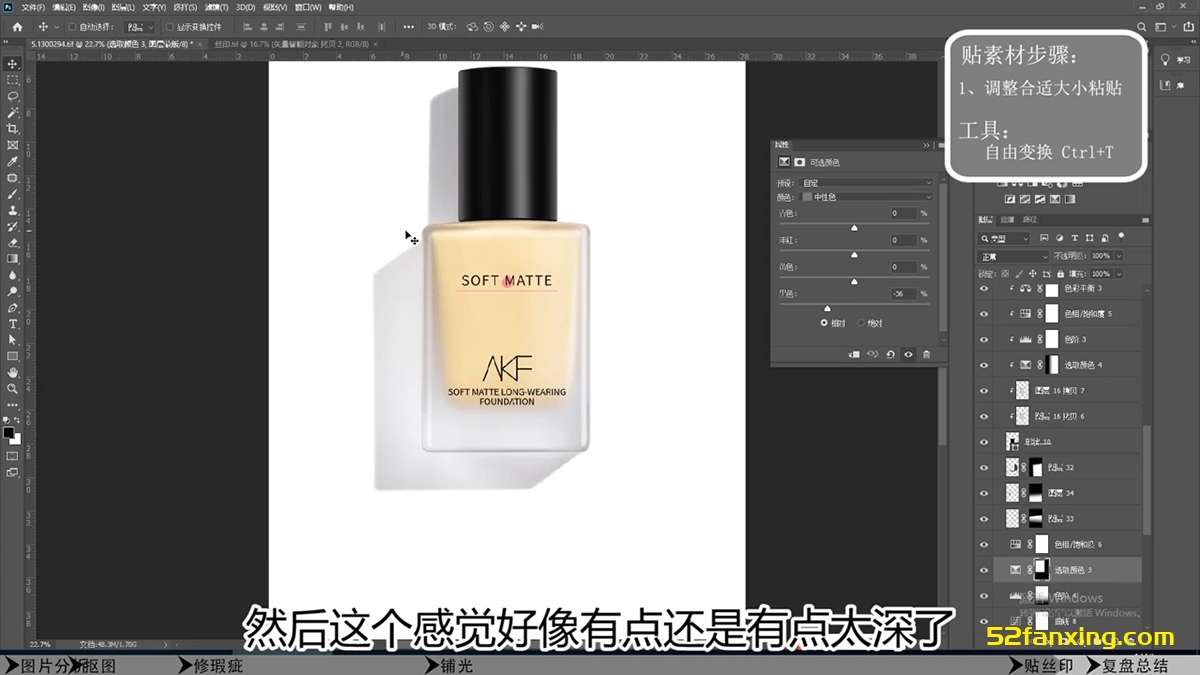
Task: Select the Brush tool
Action: pyautogui.click(x=13, y=194)
